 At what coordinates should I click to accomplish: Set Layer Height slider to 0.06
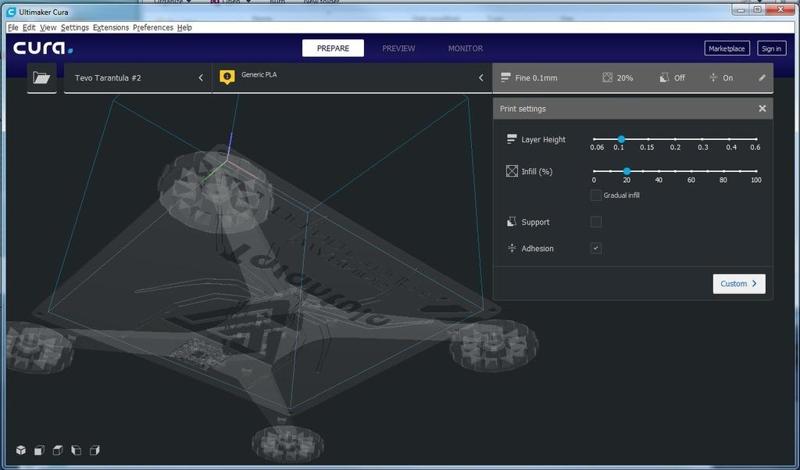594,139
